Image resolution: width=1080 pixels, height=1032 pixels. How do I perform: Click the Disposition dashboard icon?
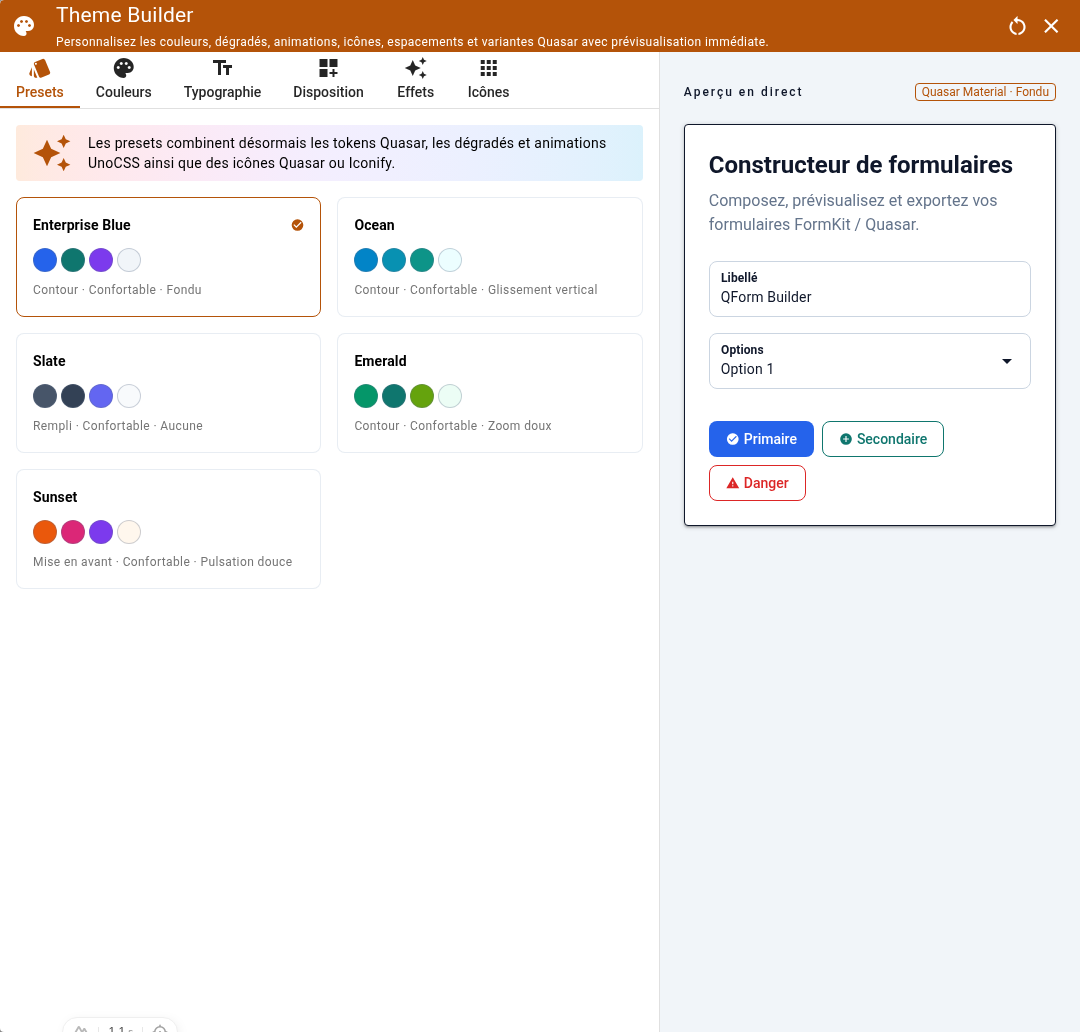328,68
